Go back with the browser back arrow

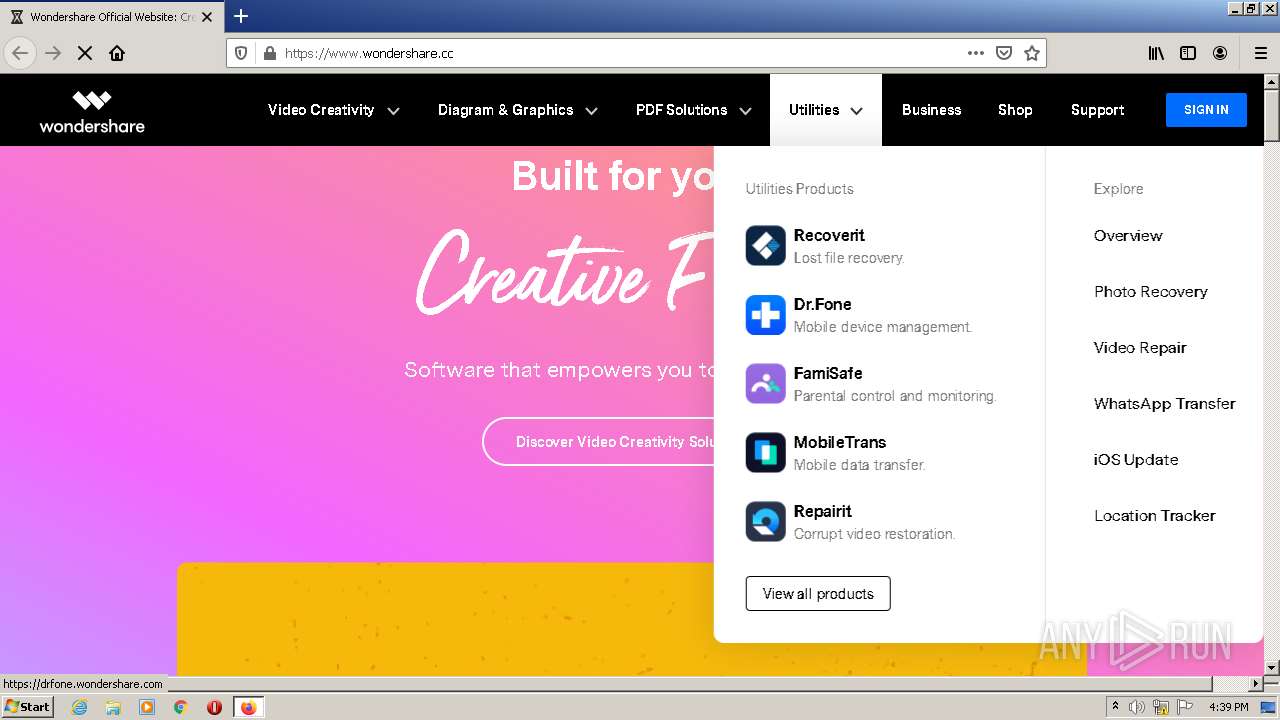(20, 53)
